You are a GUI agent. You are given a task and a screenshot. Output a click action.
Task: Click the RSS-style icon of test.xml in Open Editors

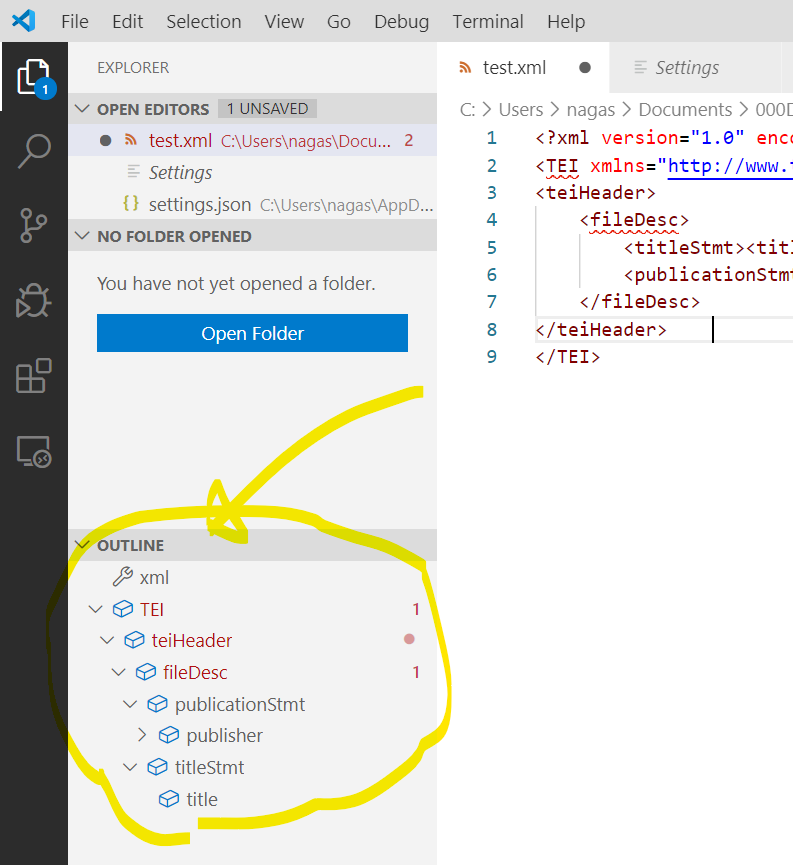point(131,140)
